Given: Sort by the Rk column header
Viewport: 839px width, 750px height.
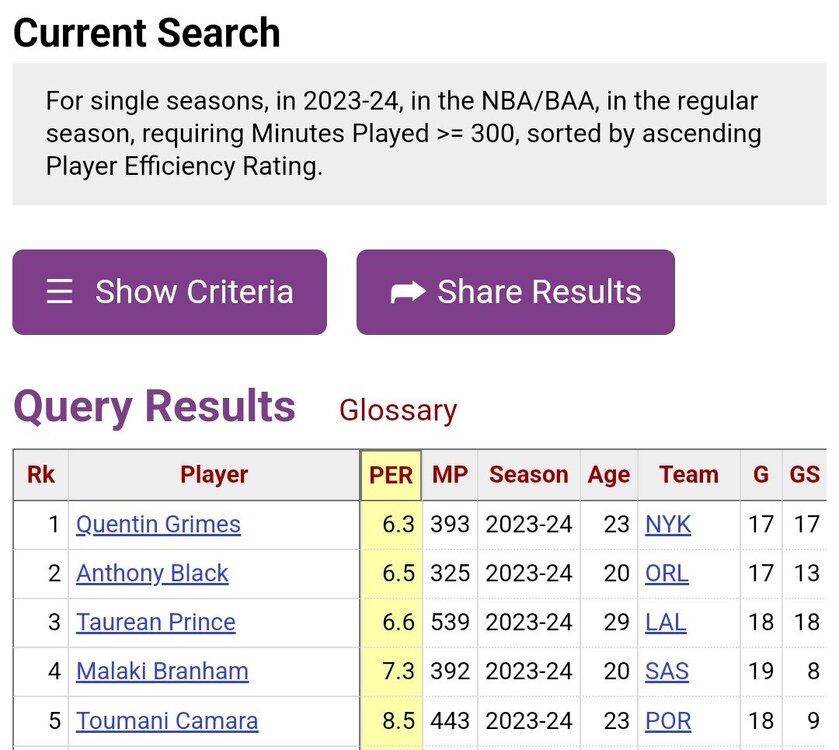Looking at the screenshot, I should (x=41, y=475).
